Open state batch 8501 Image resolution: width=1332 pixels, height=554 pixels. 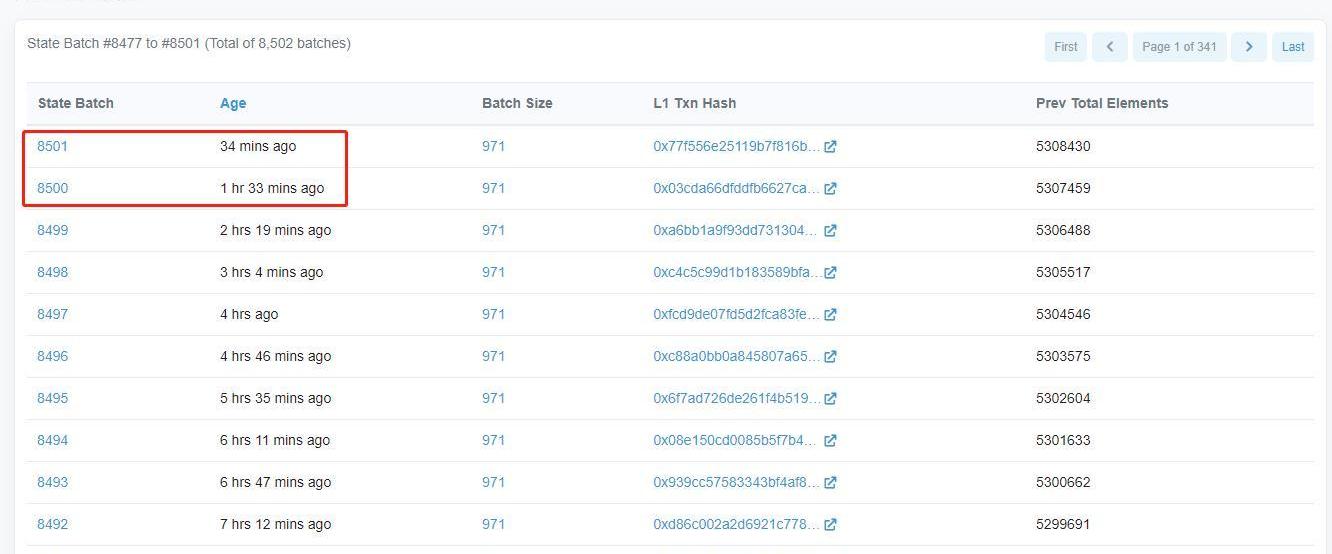click(x=52, y=147)
